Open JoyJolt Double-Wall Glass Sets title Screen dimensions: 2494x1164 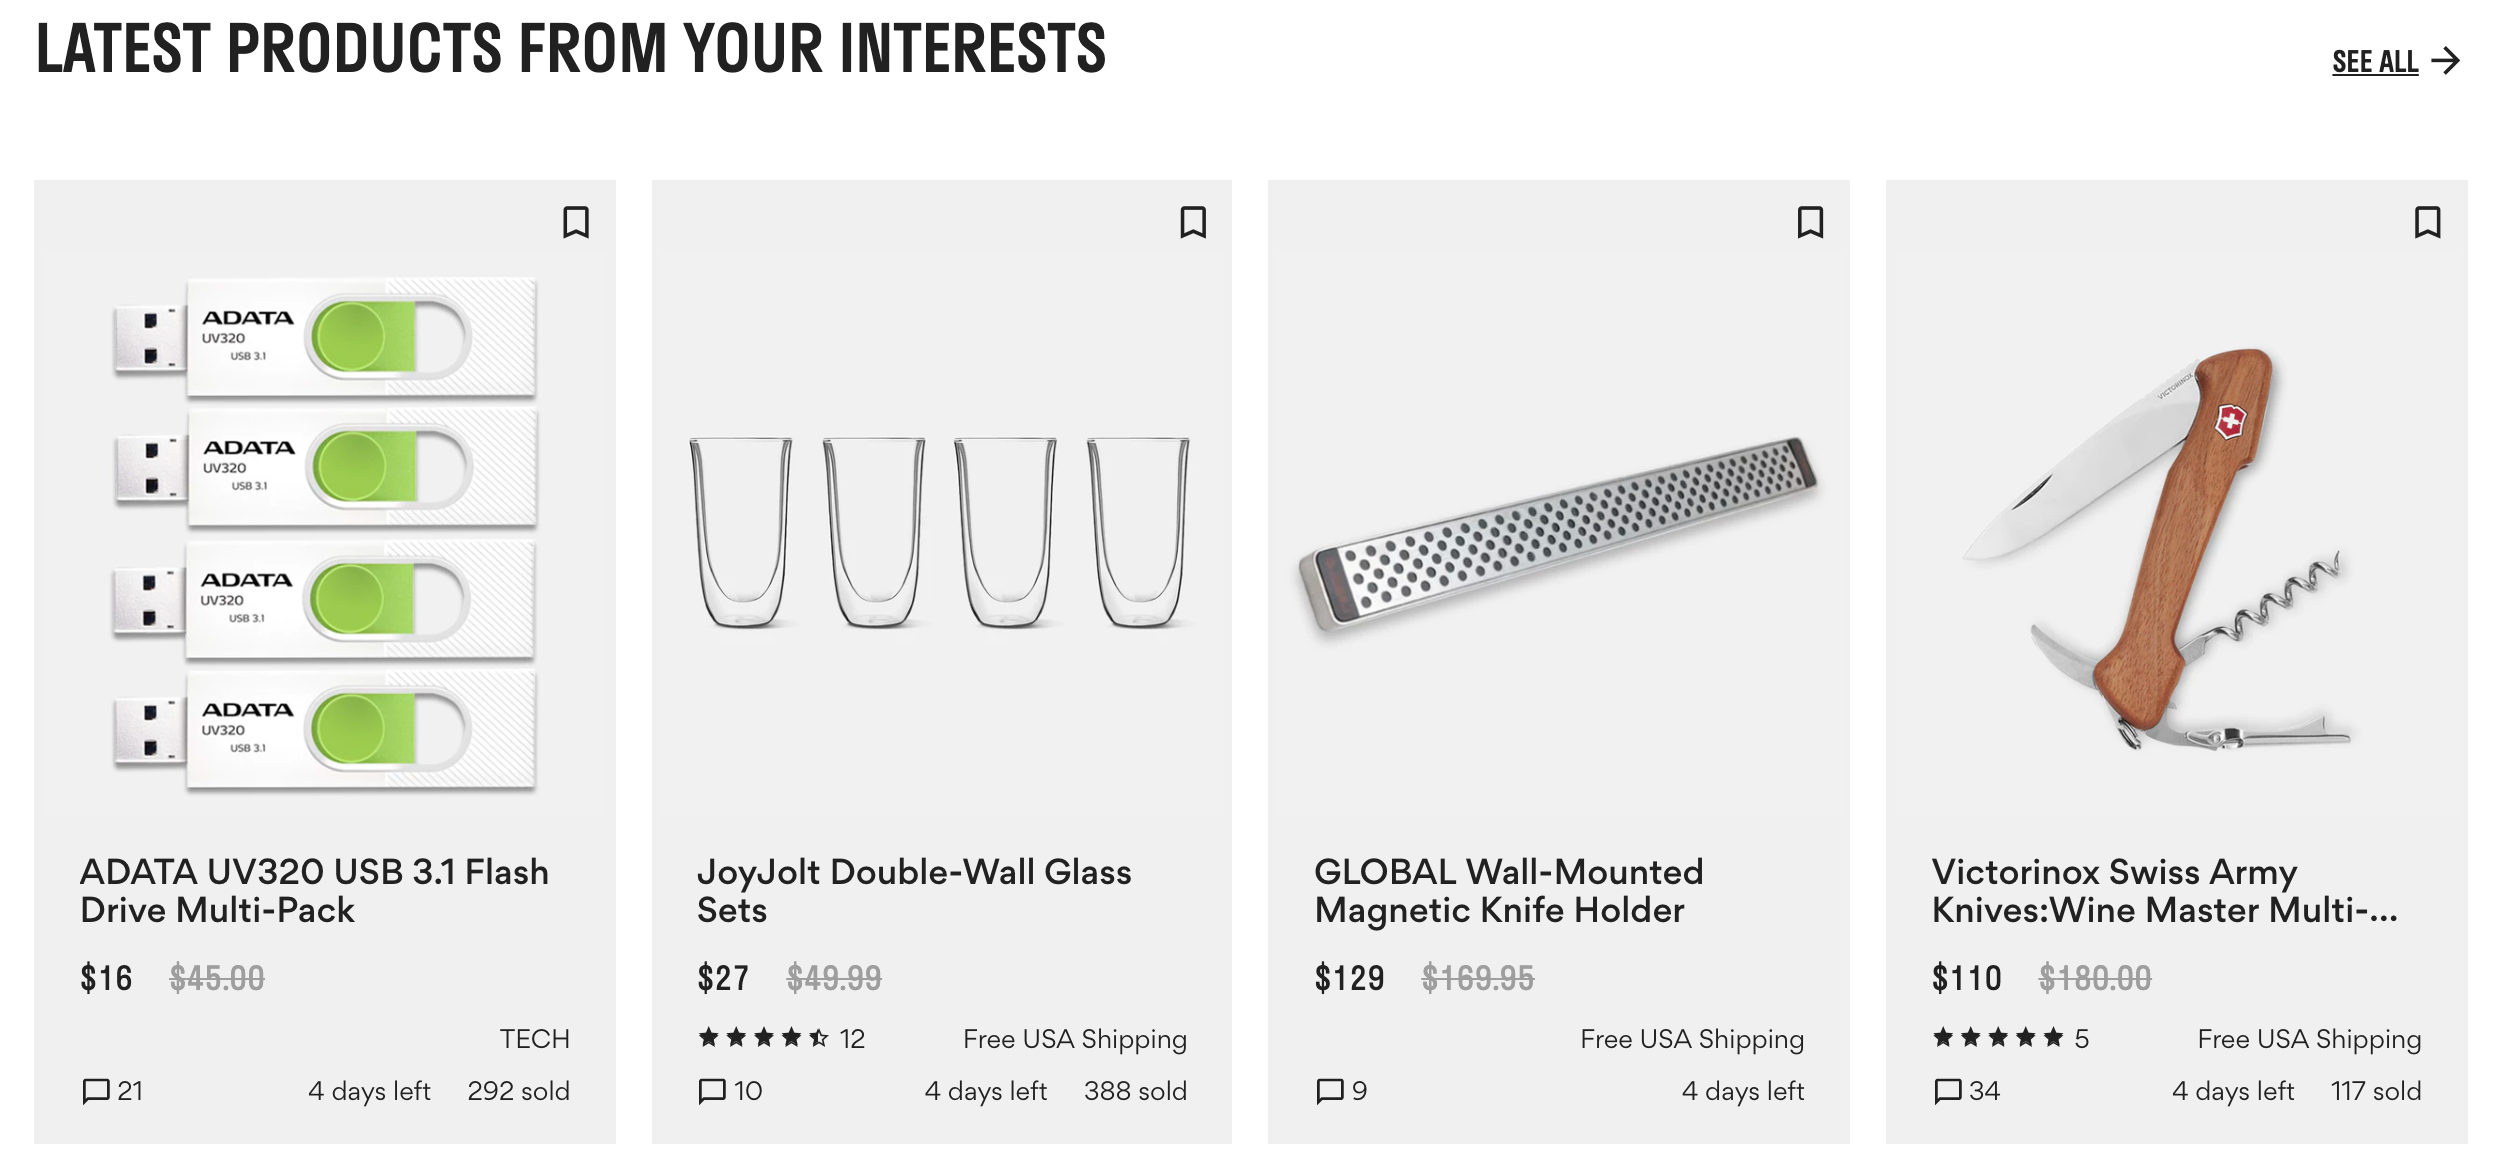pos(913,891)
